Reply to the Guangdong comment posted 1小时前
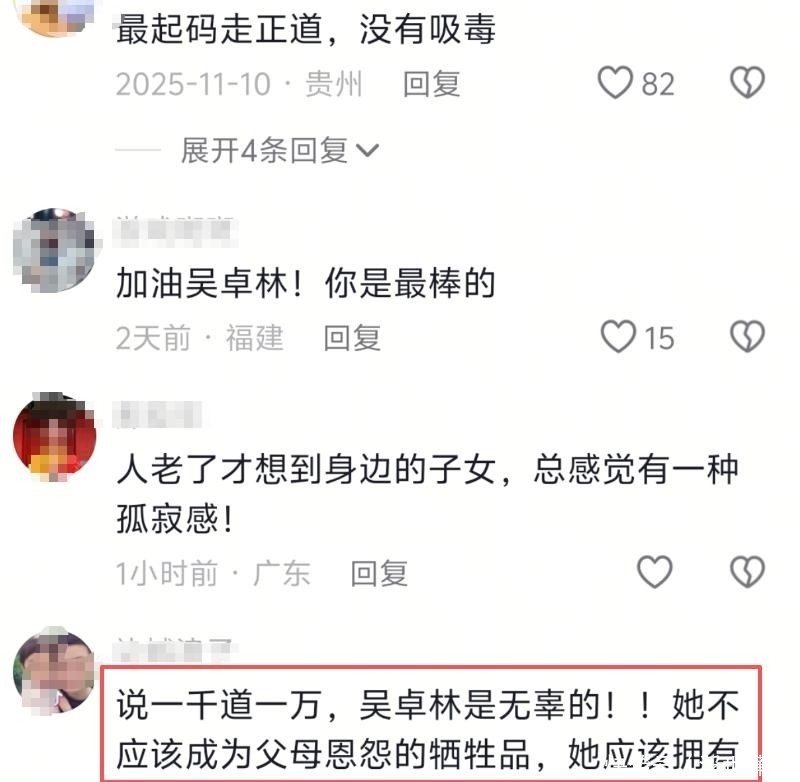Screen dimensions: 800x782 pyautogui.click(x=379, y=573)
